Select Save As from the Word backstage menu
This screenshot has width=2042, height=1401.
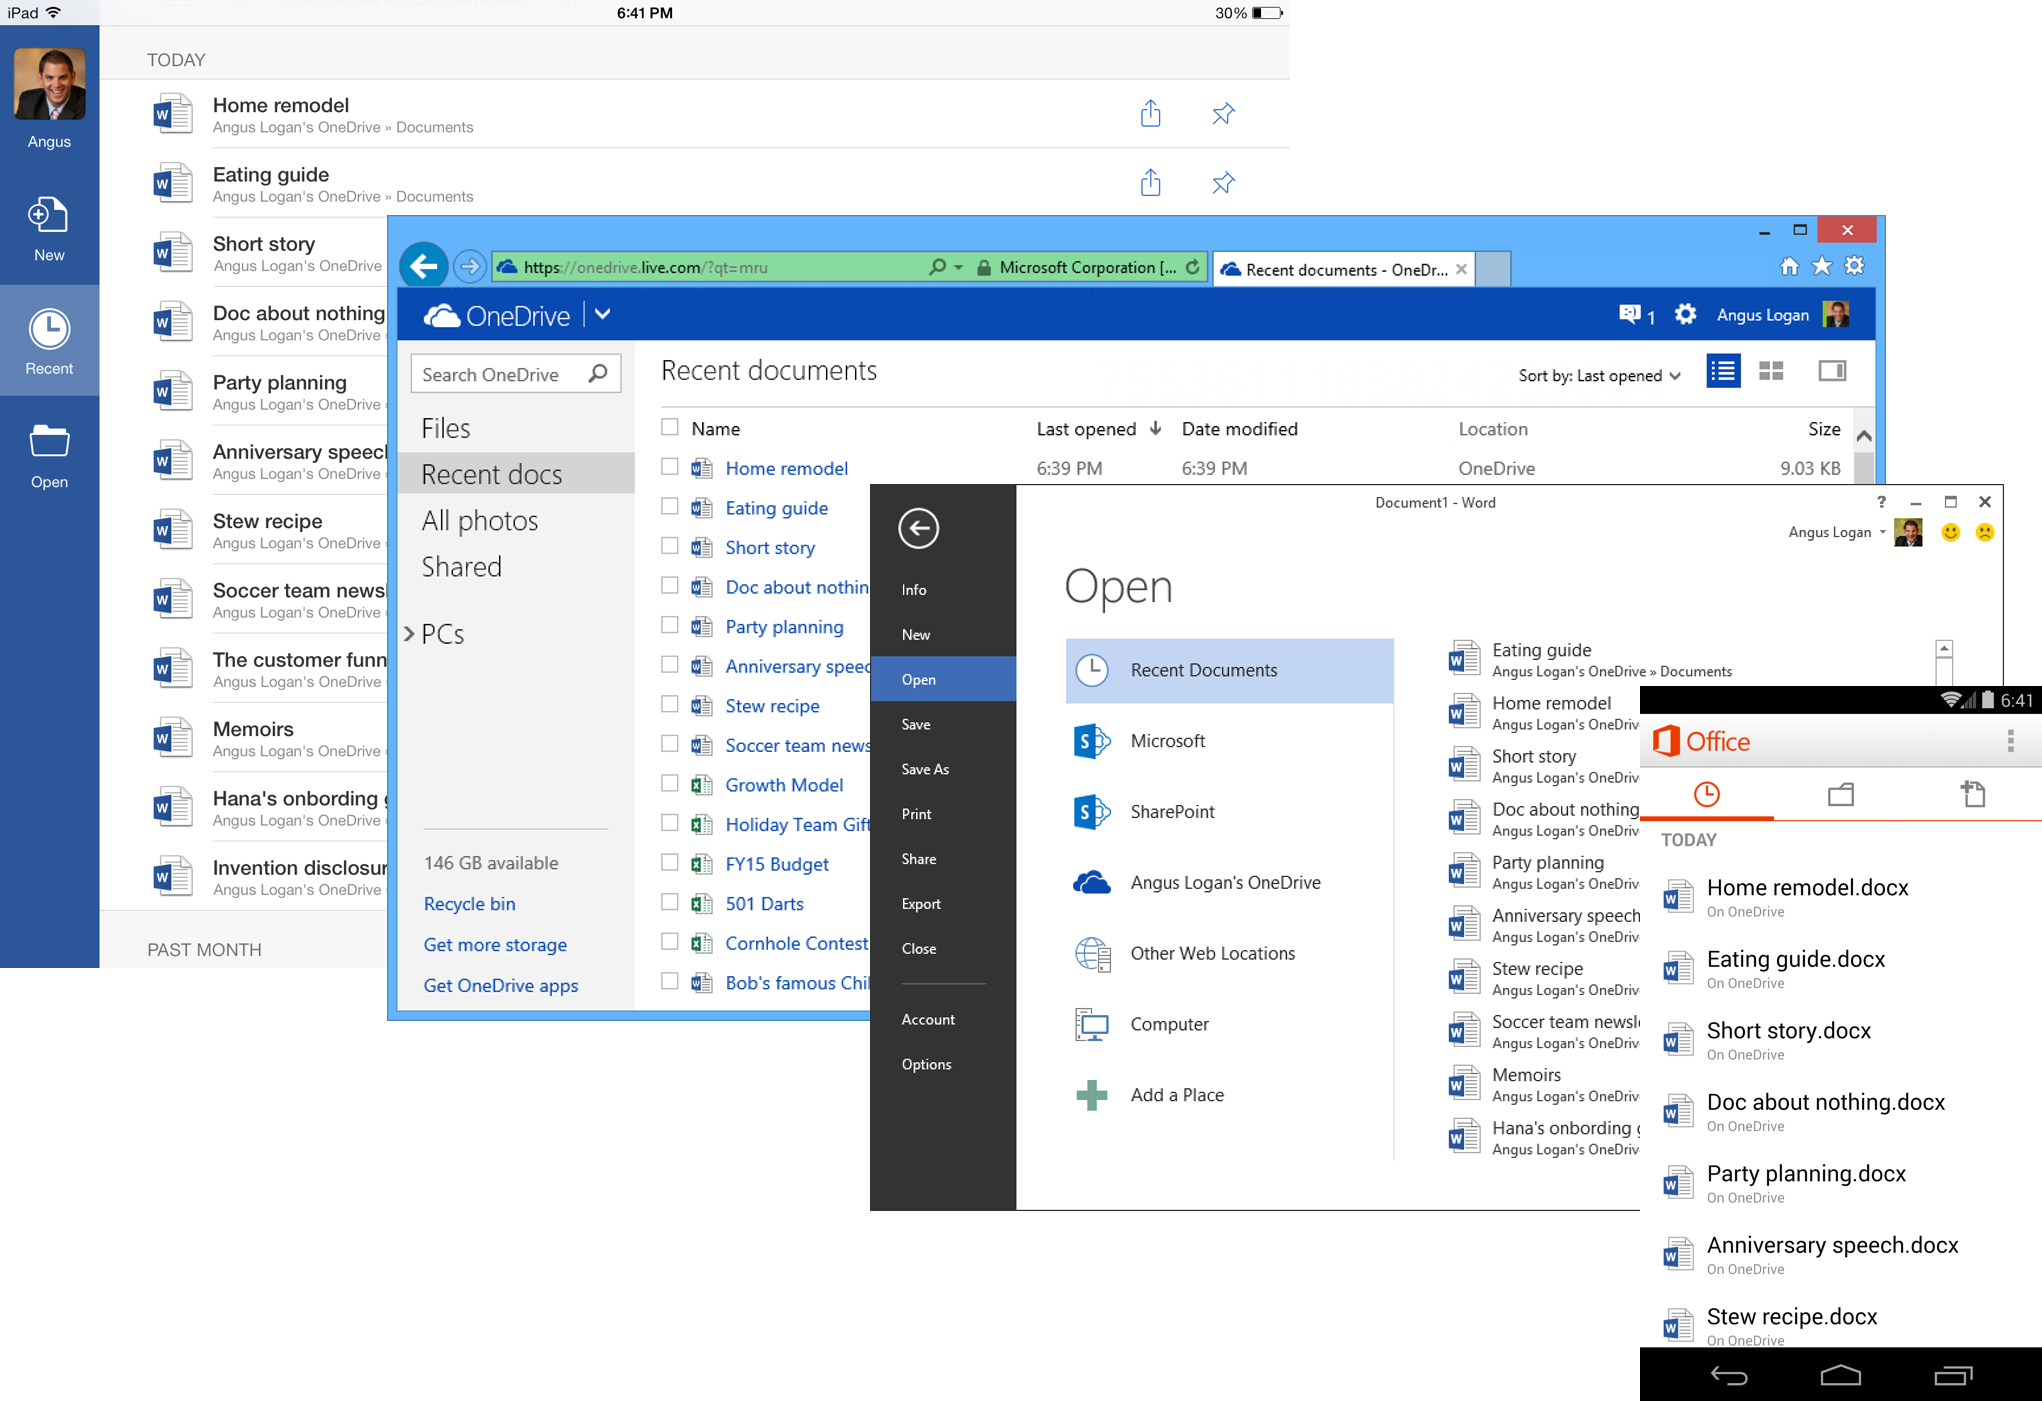coord(925,768)
